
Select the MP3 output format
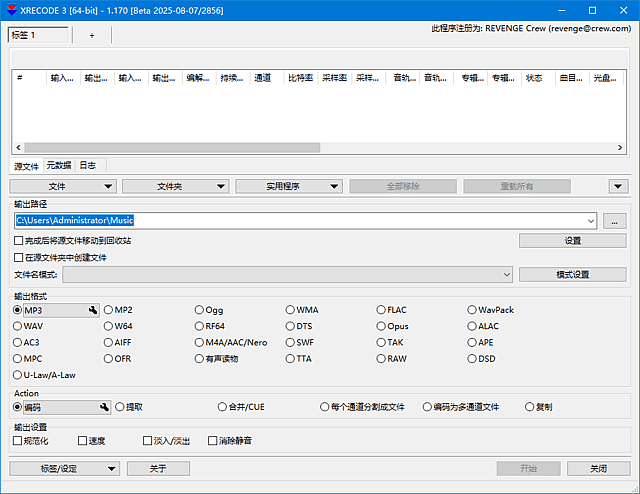(x=17, y=310)
